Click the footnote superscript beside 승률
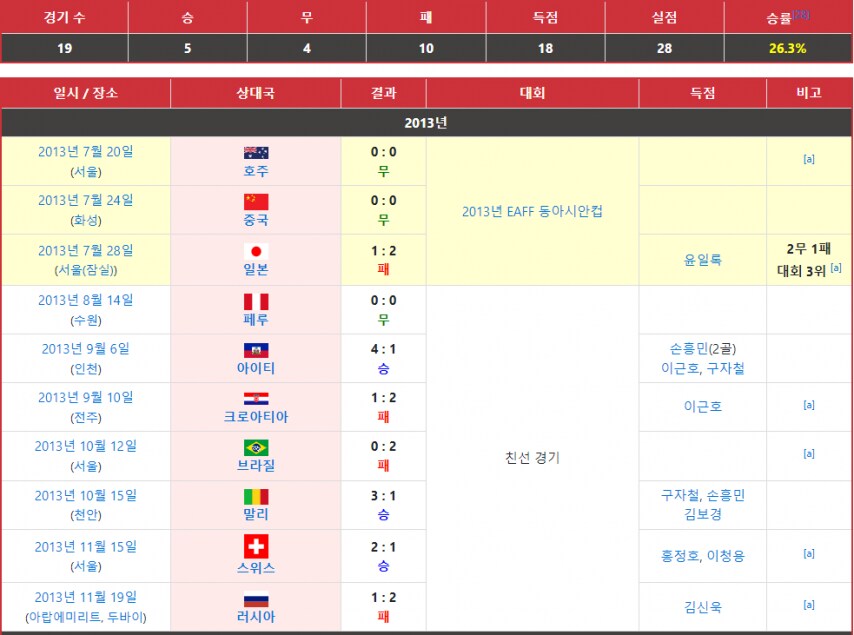Image resolution: width=854 pixels, height=635 pixels. [x=802, y=14]
